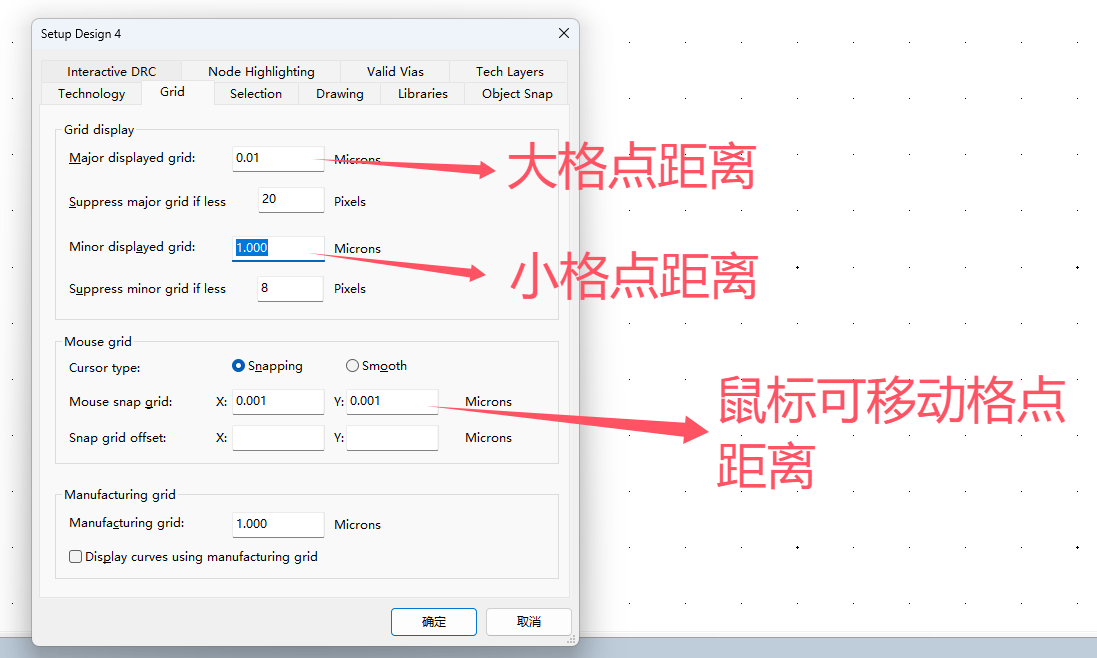Screen dimensions: 1097x658
Task: Click the Suppress major grid if less label
Action: [x=148, y=202]
